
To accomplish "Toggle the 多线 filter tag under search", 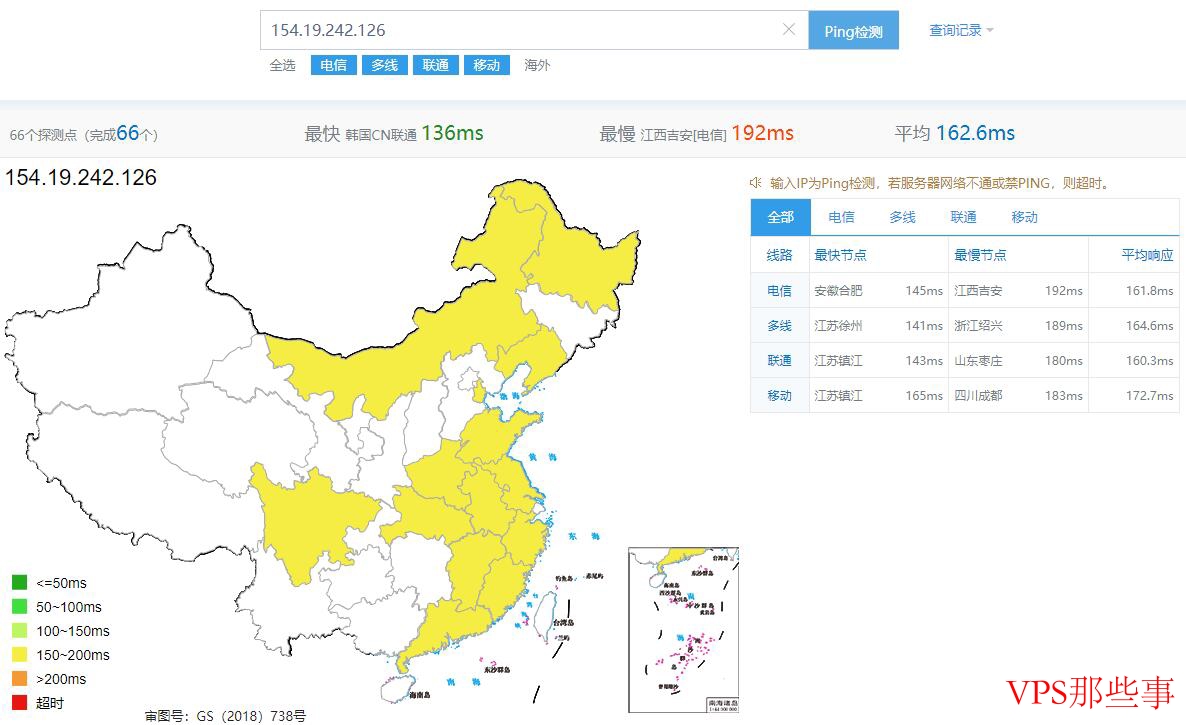I will pyautogui.click(x=385, y=65).
